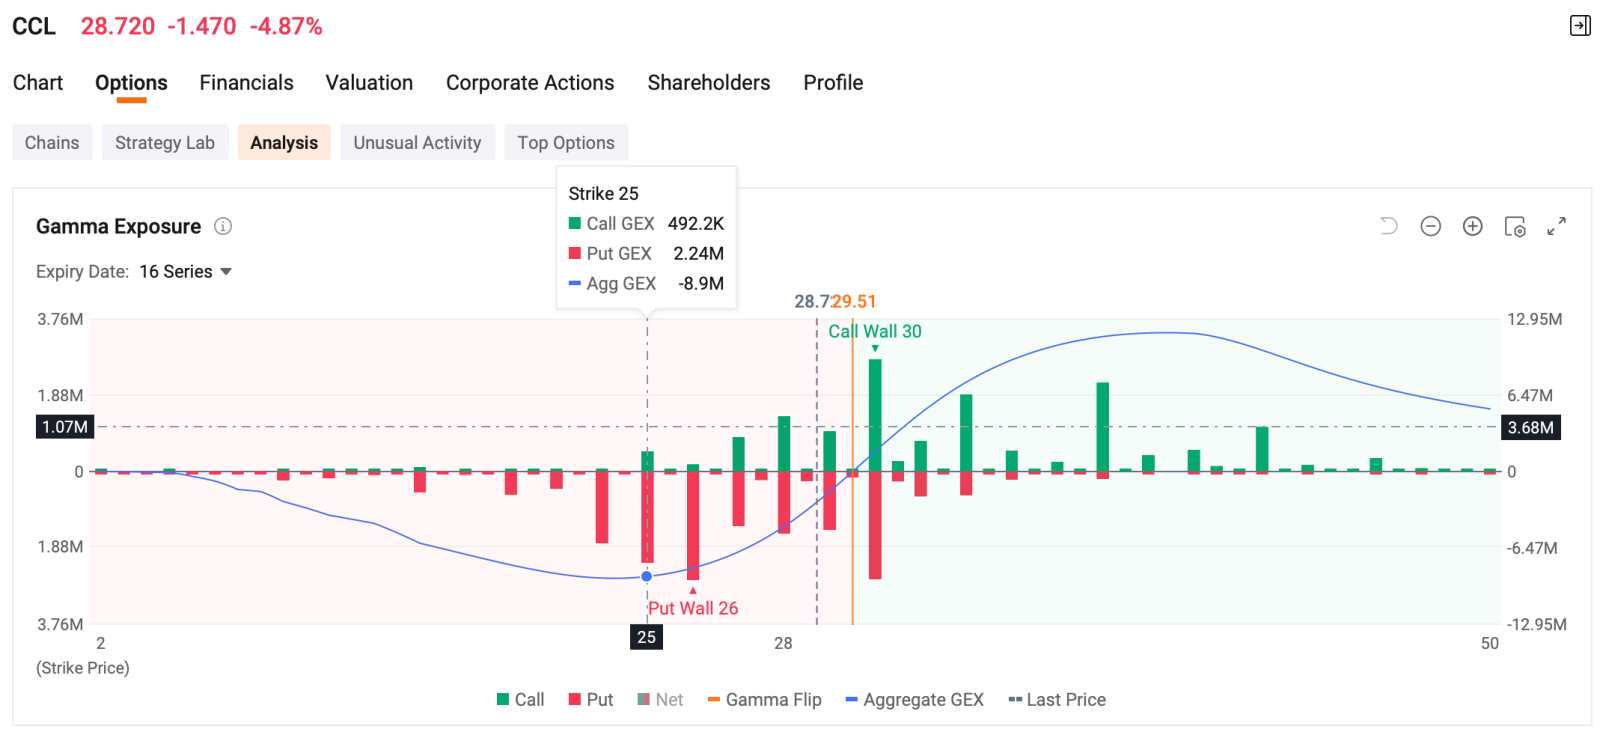The width and height of the screenshot is (1600, 735).
Task: Click the -1.470 price change value
Action: 202,26
